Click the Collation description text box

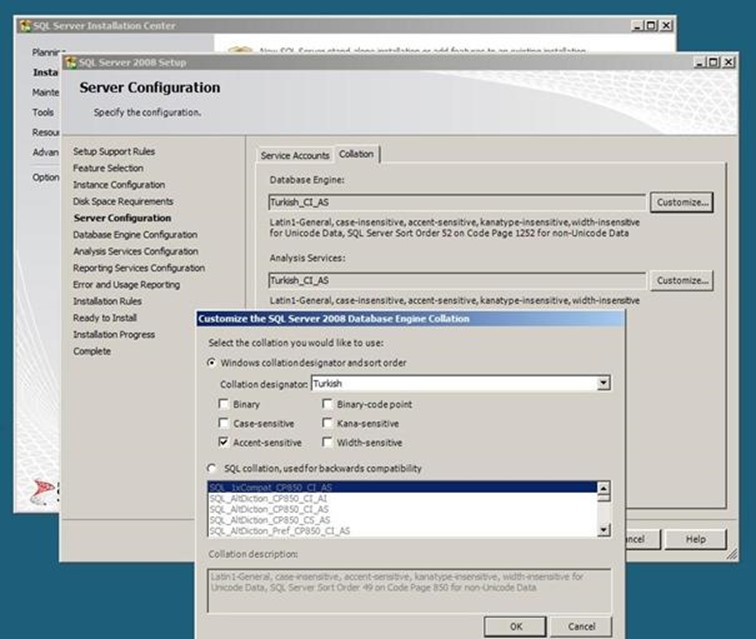pos(409,591)
